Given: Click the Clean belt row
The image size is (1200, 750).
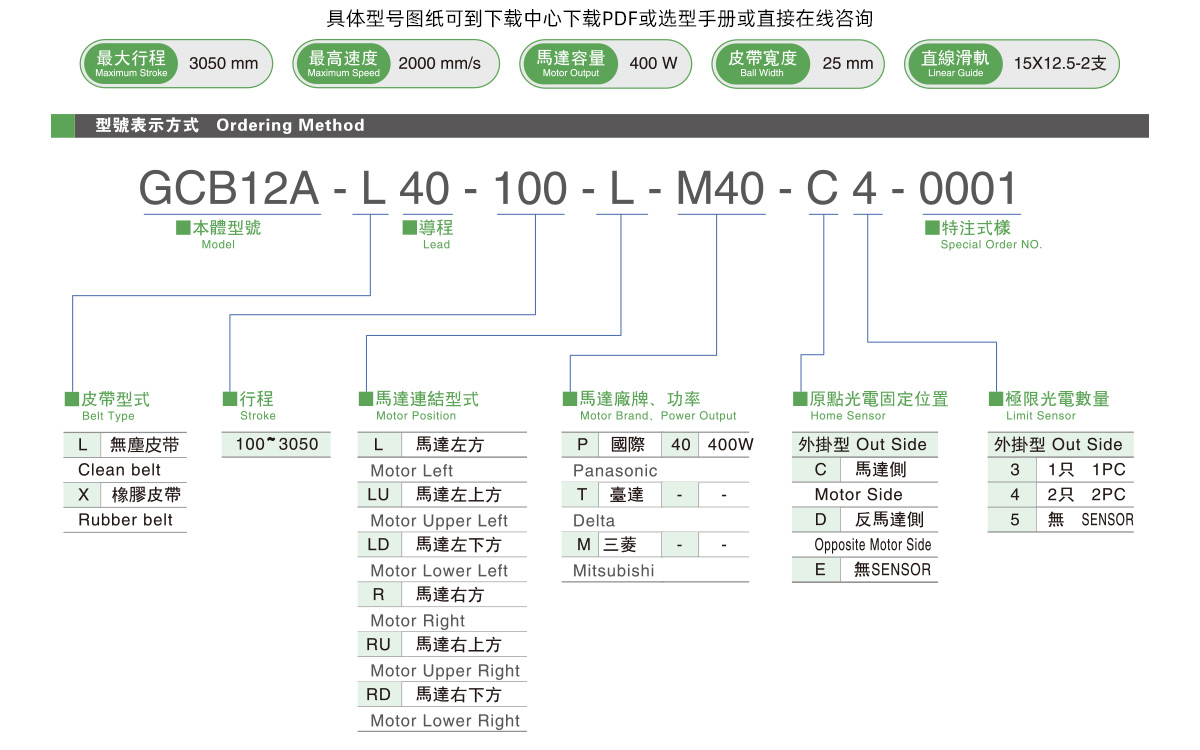Looking at the screenshot, I should point(125,470).
